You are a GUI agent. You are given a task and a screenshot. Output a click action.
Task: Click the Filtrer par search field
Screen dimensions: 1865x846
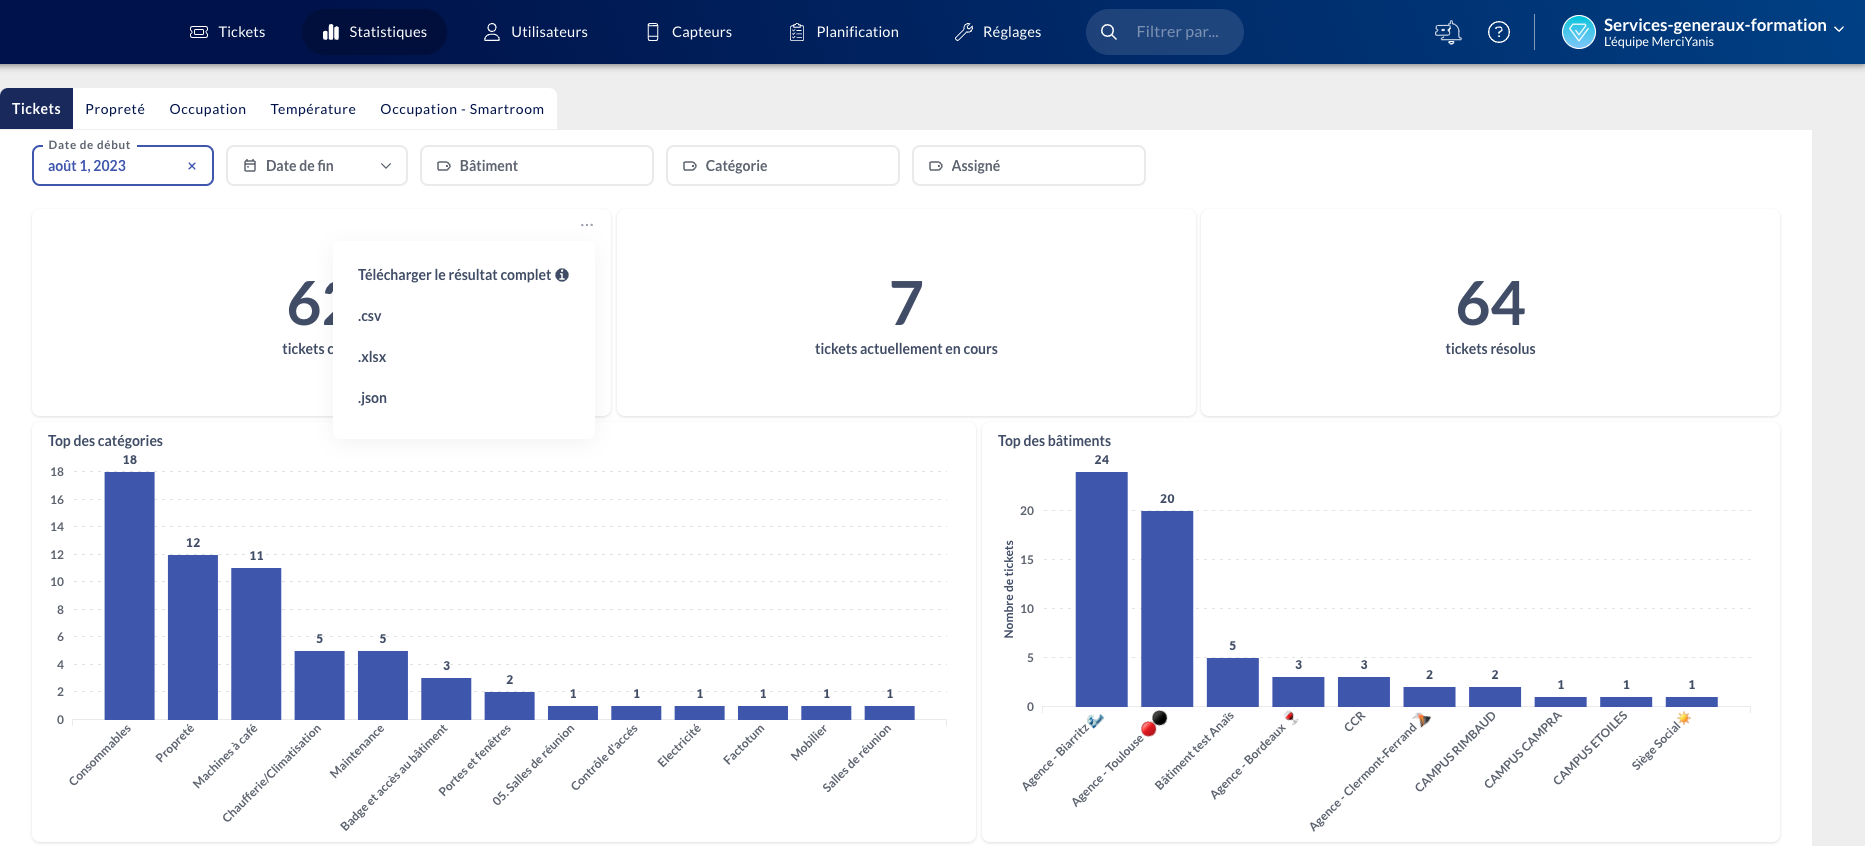click(x=1177, y=32)
